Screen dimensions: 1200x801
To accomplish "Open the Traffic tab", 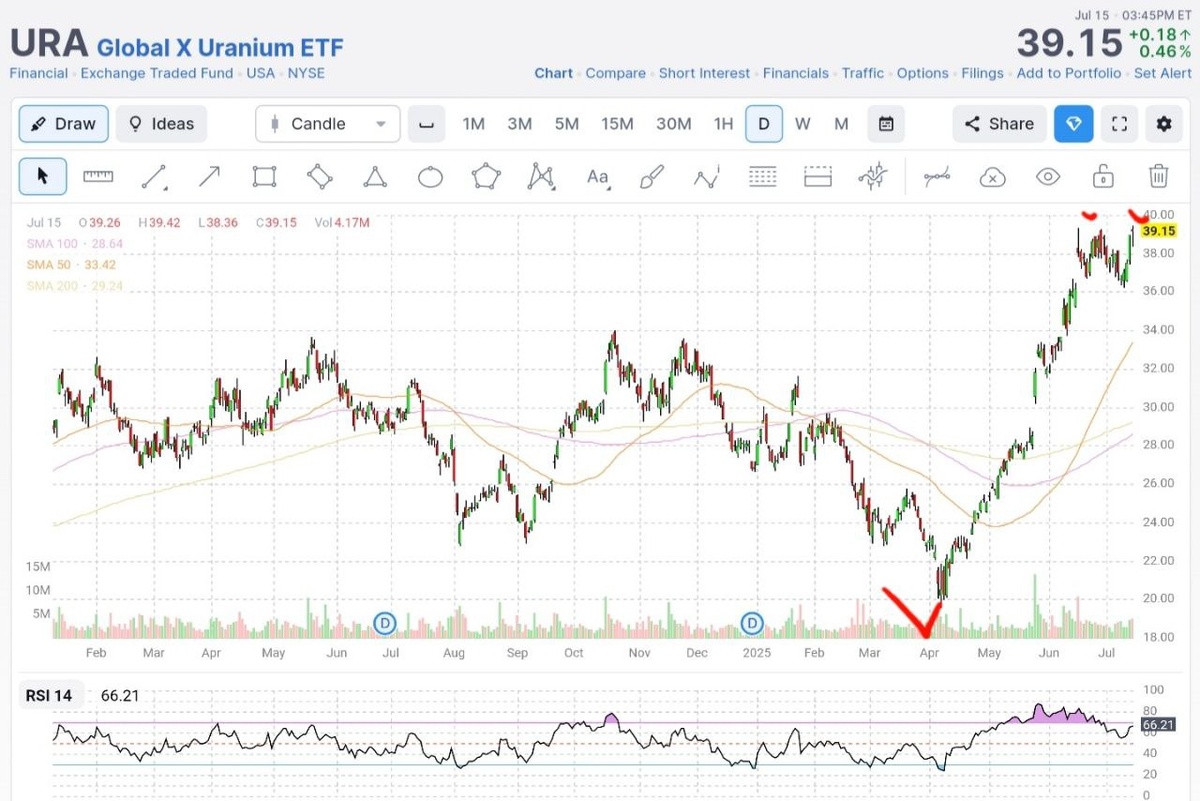I will (863, 73).
